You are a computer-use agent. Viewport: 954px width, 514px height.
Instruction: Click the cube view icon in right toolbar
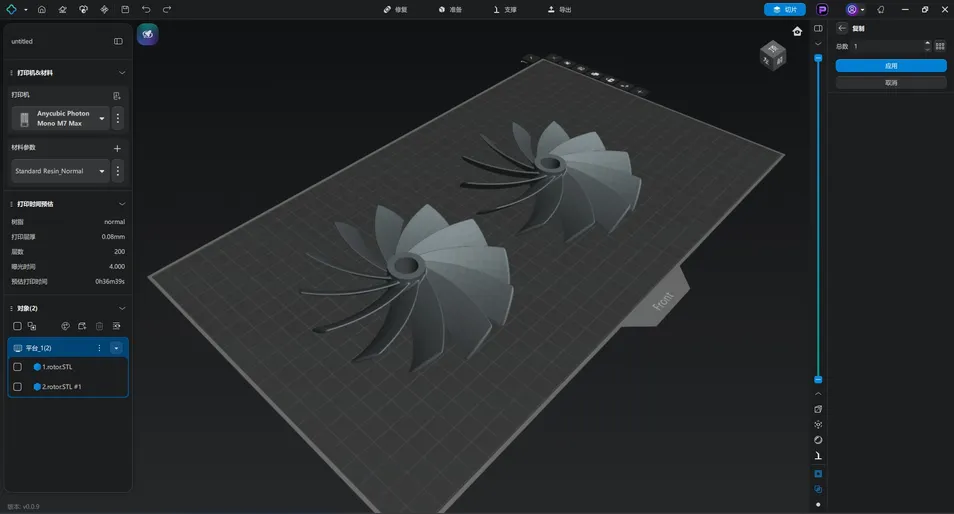pos(818,409)
